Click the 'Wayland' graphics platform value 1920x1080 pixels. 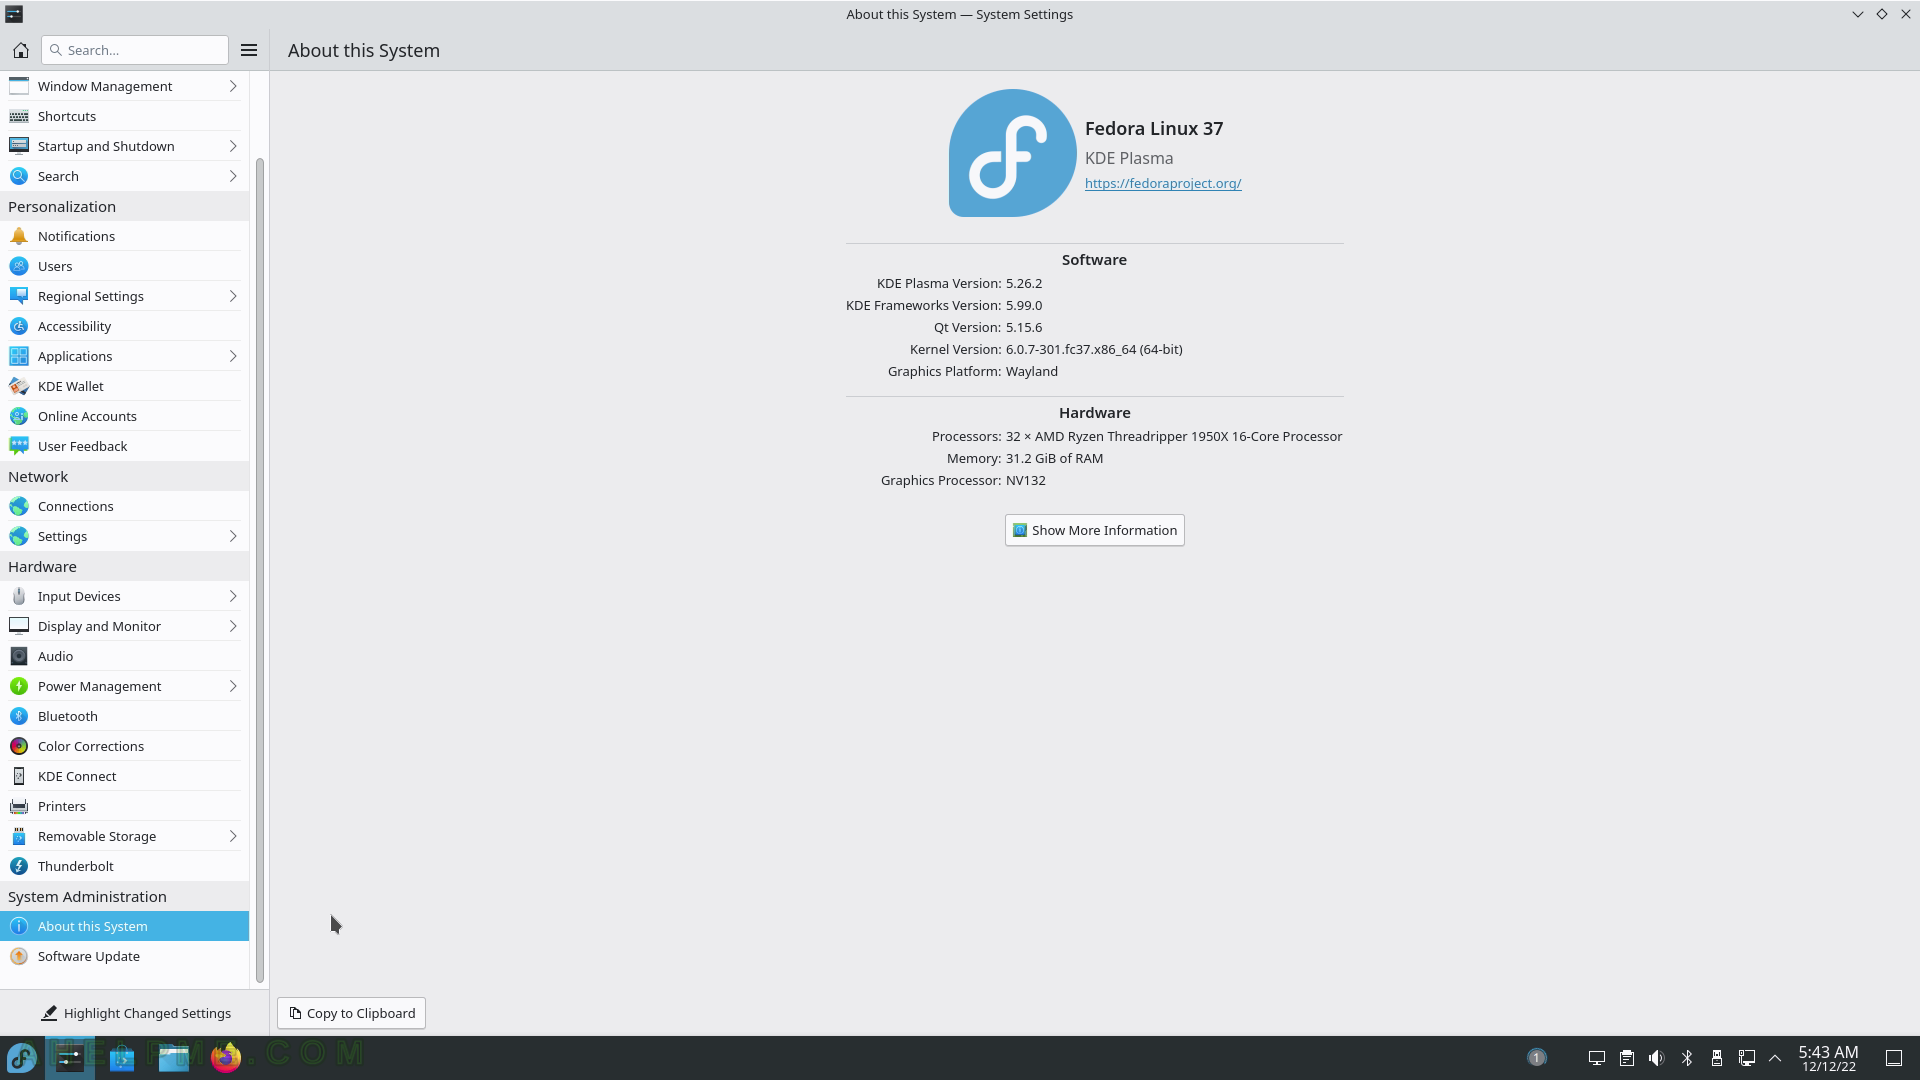[1032, 371]
